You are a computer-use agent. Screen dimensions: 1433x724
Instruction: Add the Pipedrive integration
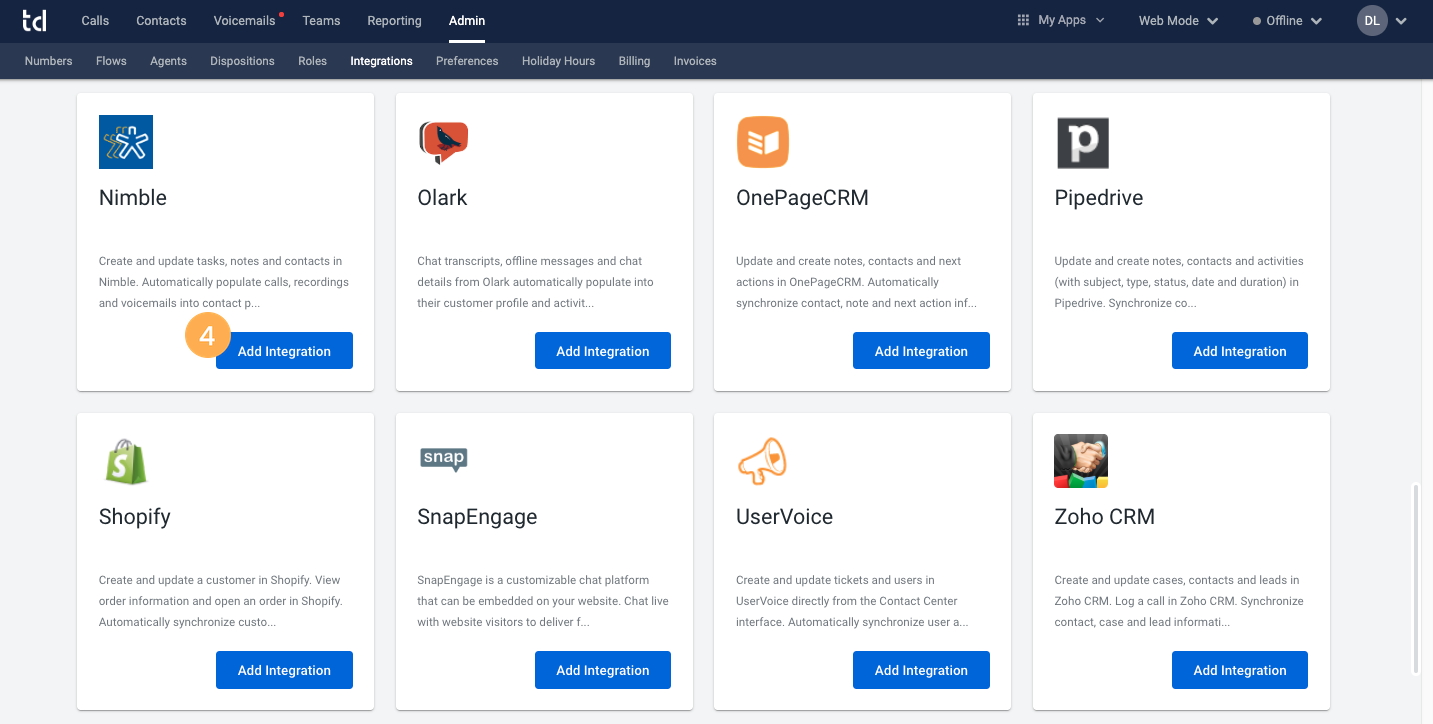coord(1240,351)
